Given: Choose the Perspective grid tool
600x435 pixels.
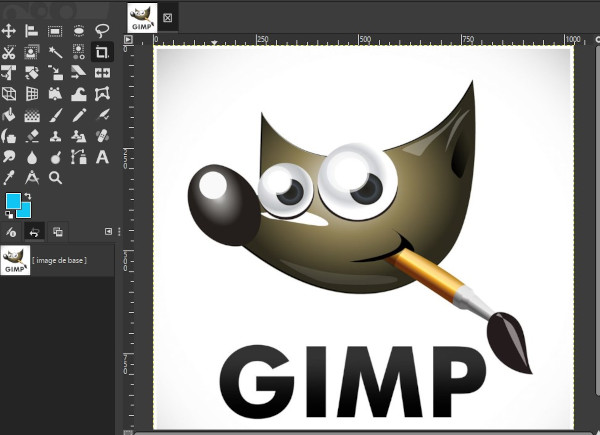Looking at the screenshot, I should [x=32, y=94].
